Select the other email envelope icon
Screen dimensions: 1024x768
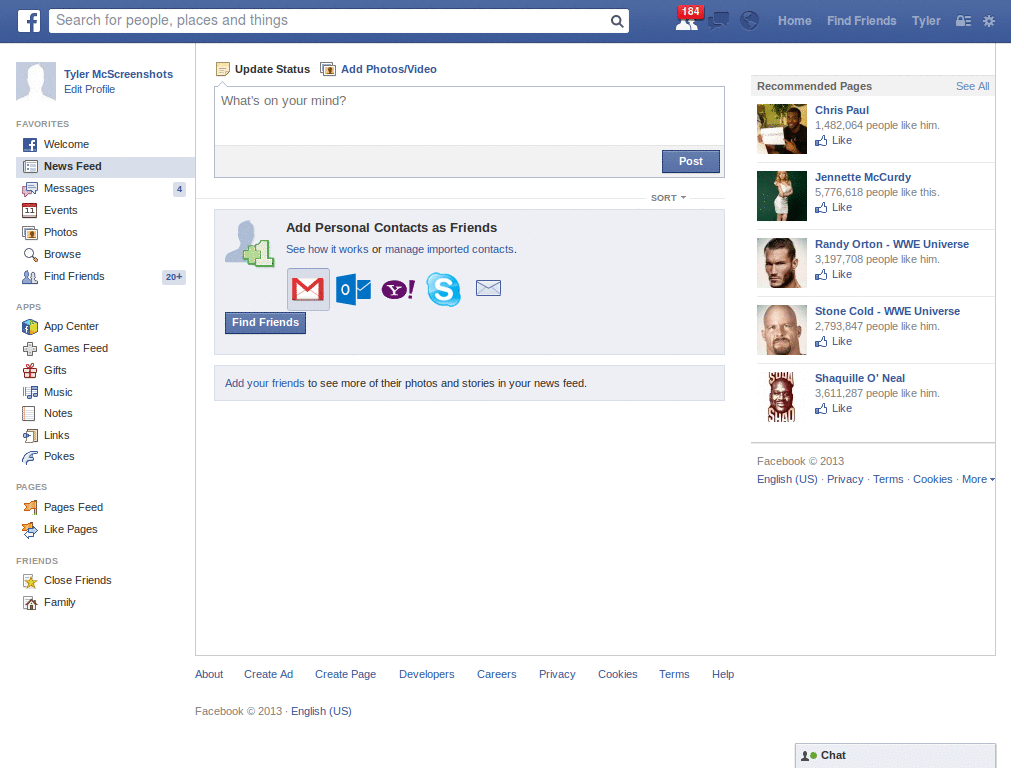[x=488, y=288]
